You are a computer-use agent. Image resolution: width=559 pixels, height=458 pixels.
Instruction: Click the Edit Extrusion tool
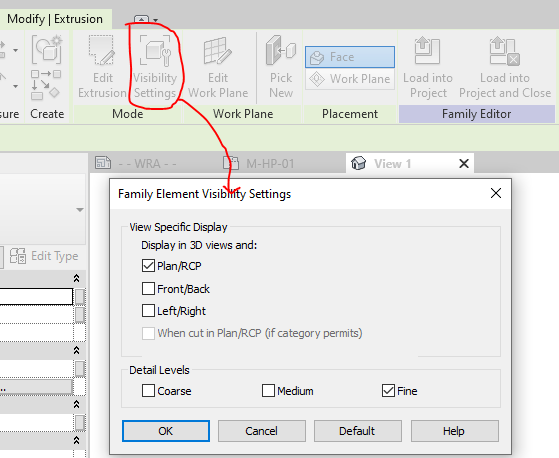(x=102, y=67)
